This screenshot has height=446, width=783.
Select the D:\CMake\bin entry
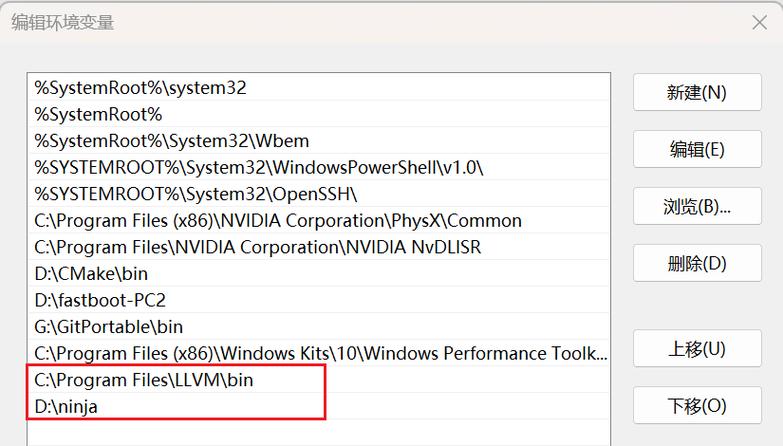(91, 273)
